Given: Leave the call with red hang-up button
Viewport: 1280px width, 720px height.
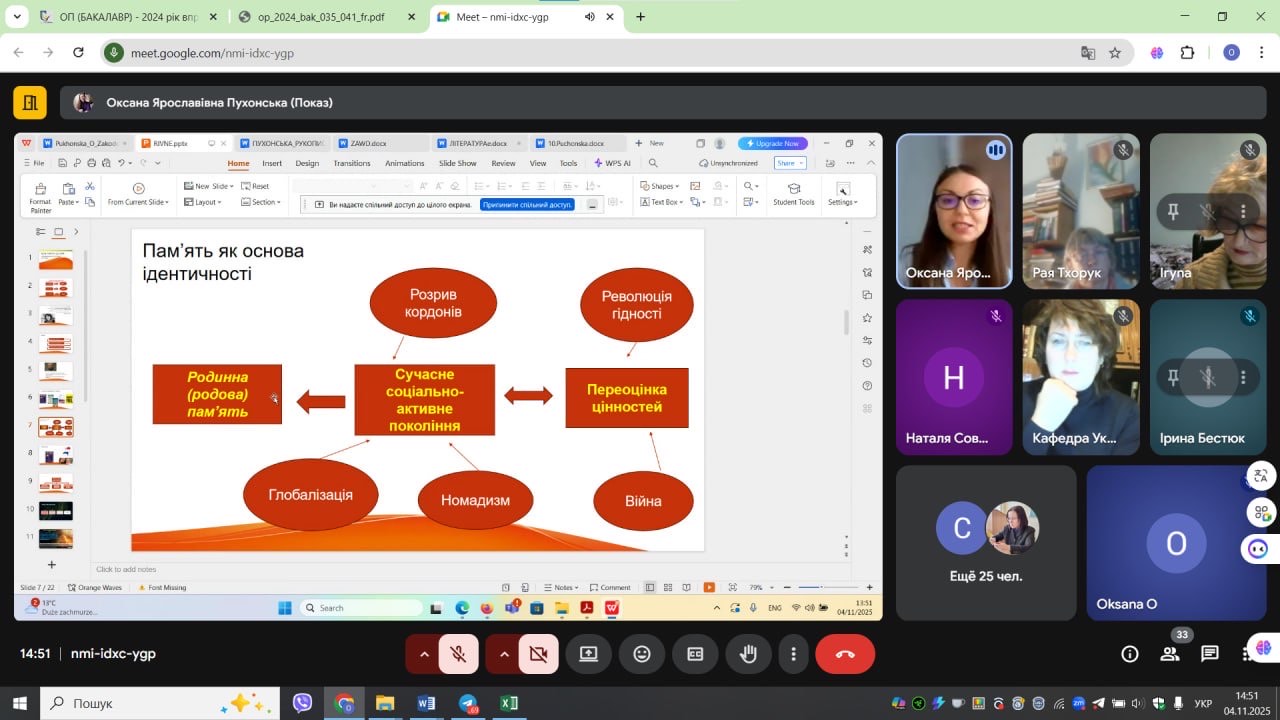Looking at the screenshot, I should click(845, 654).
